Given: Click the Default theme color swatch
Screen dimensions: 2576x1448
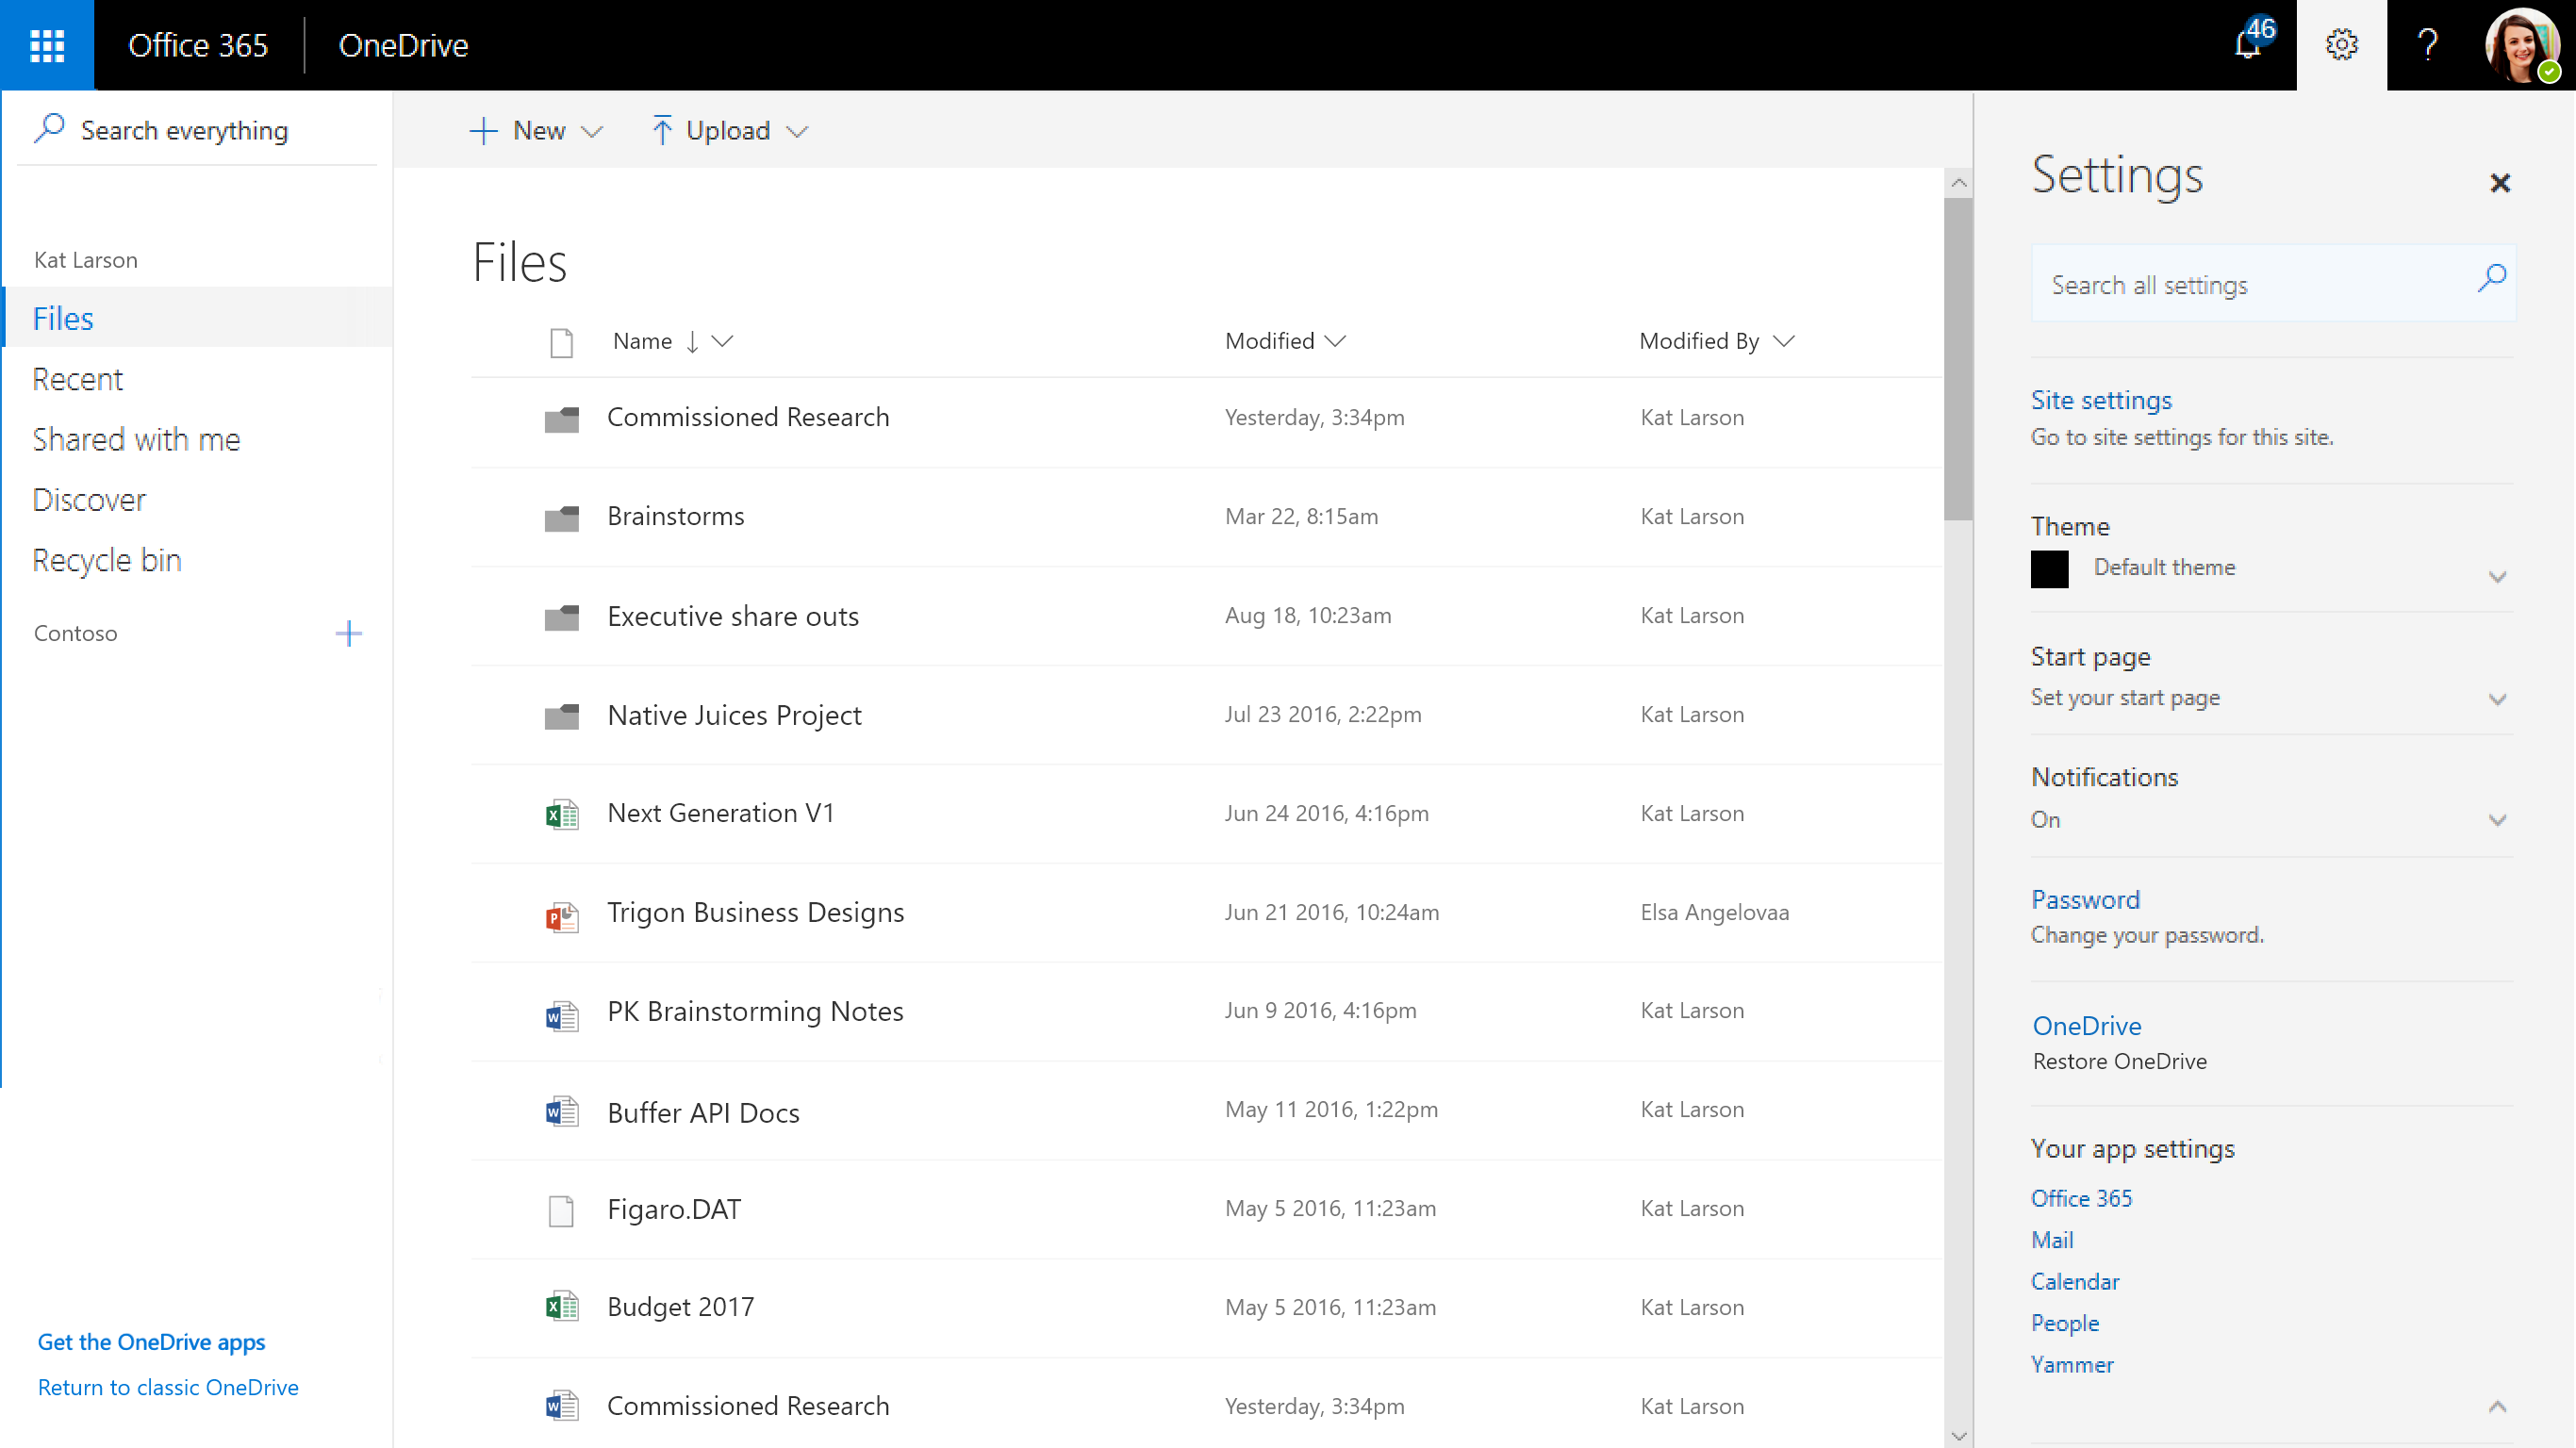Looking at the screenshot, I should pos(2050,568).
